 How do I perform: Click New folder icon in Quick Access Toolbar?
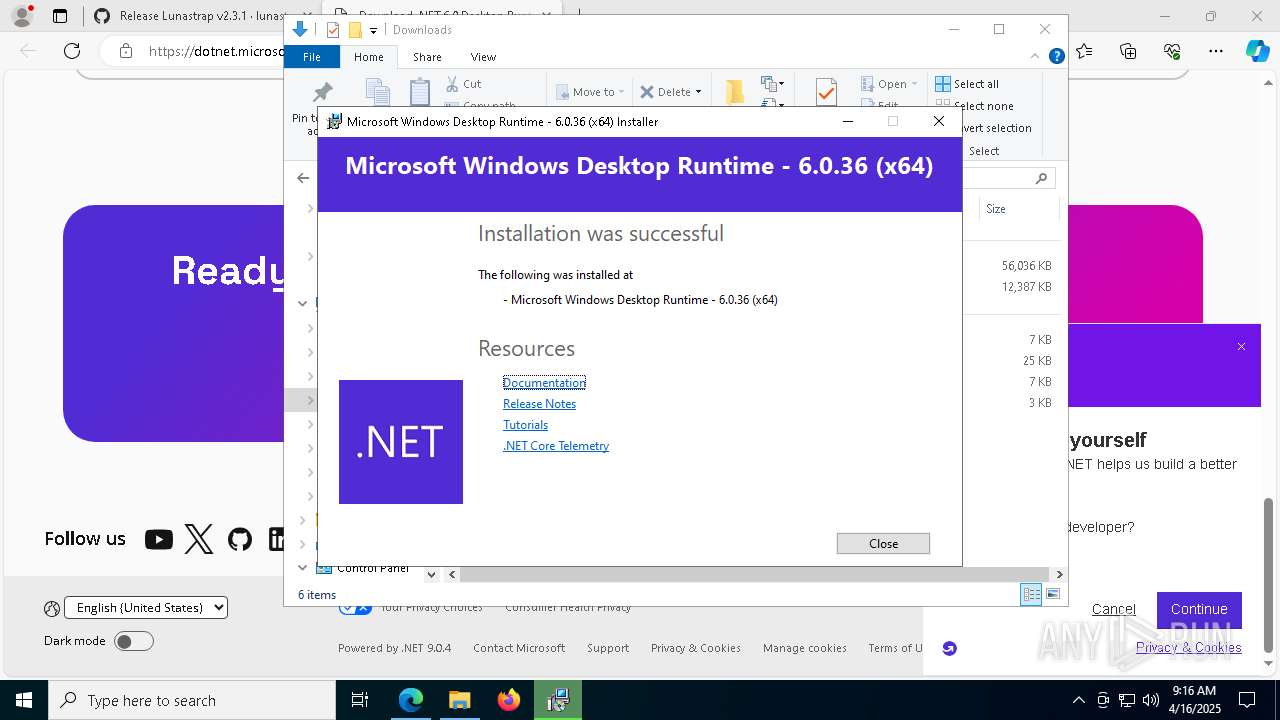[x=354, y=30]
